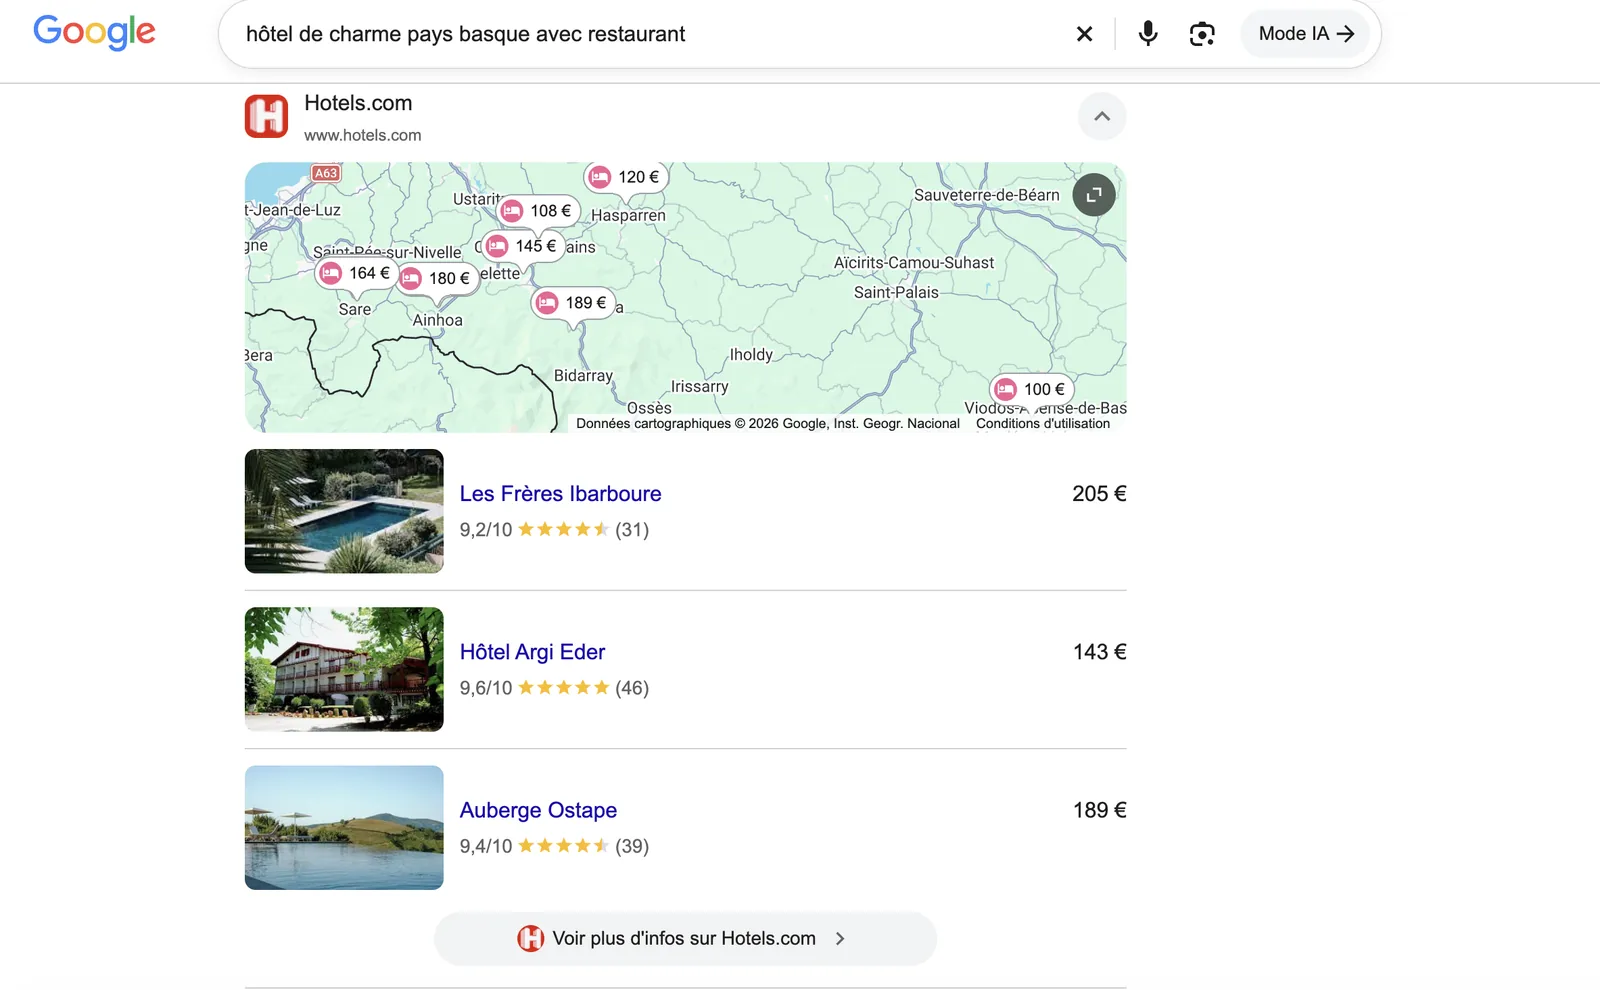Click Saint-Palais label on map
This screenshot has height=990, width=1600.
point(896,293)
